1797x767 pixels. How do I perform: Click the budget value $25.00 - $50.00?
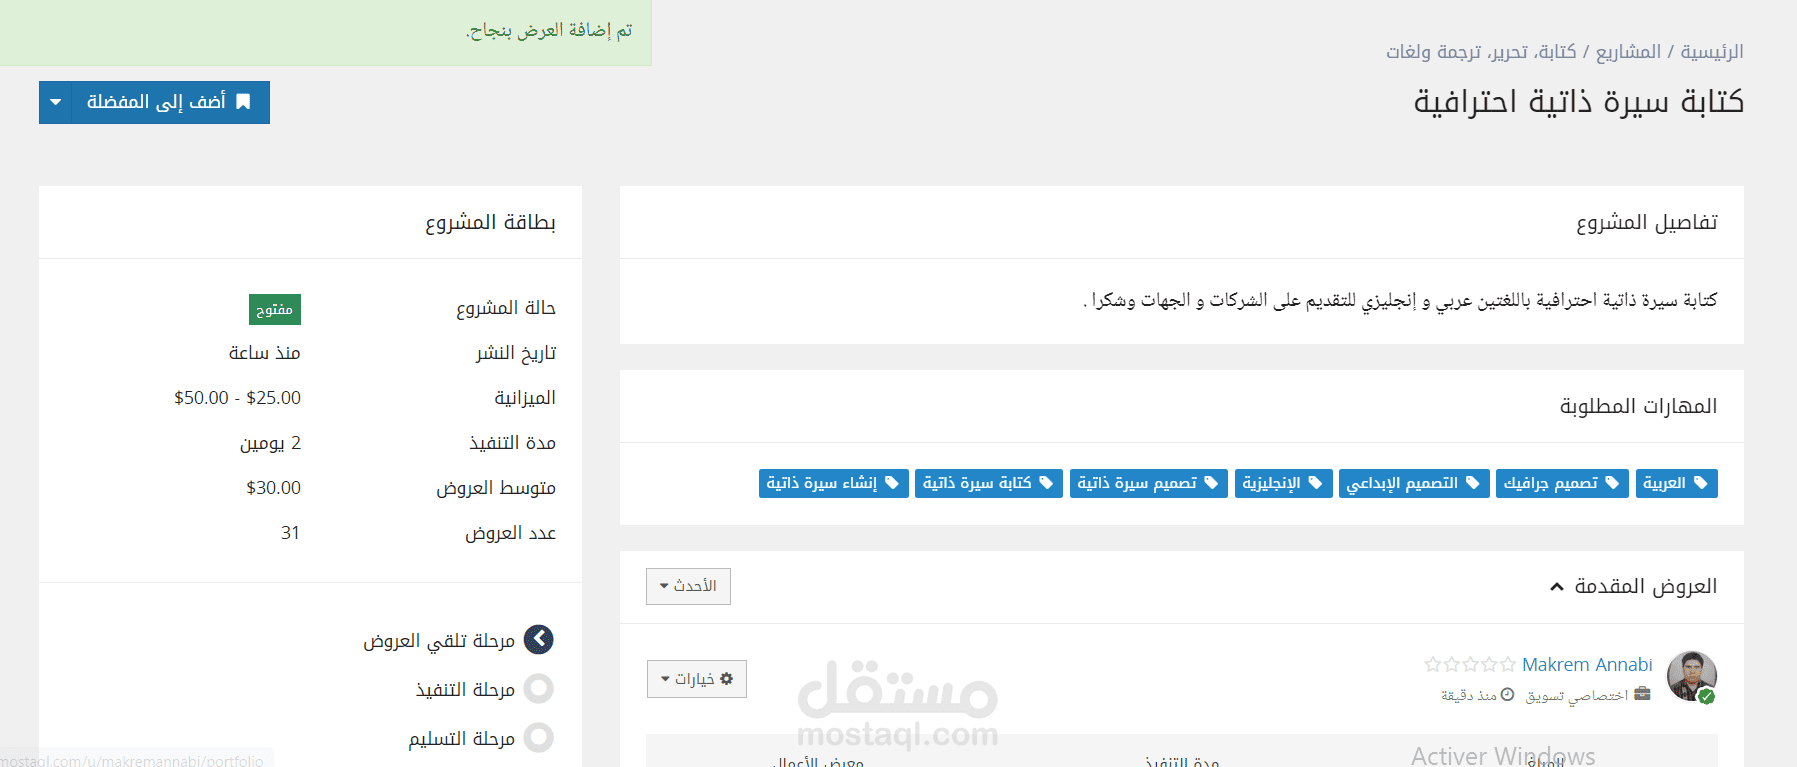(x=237, y=398)
